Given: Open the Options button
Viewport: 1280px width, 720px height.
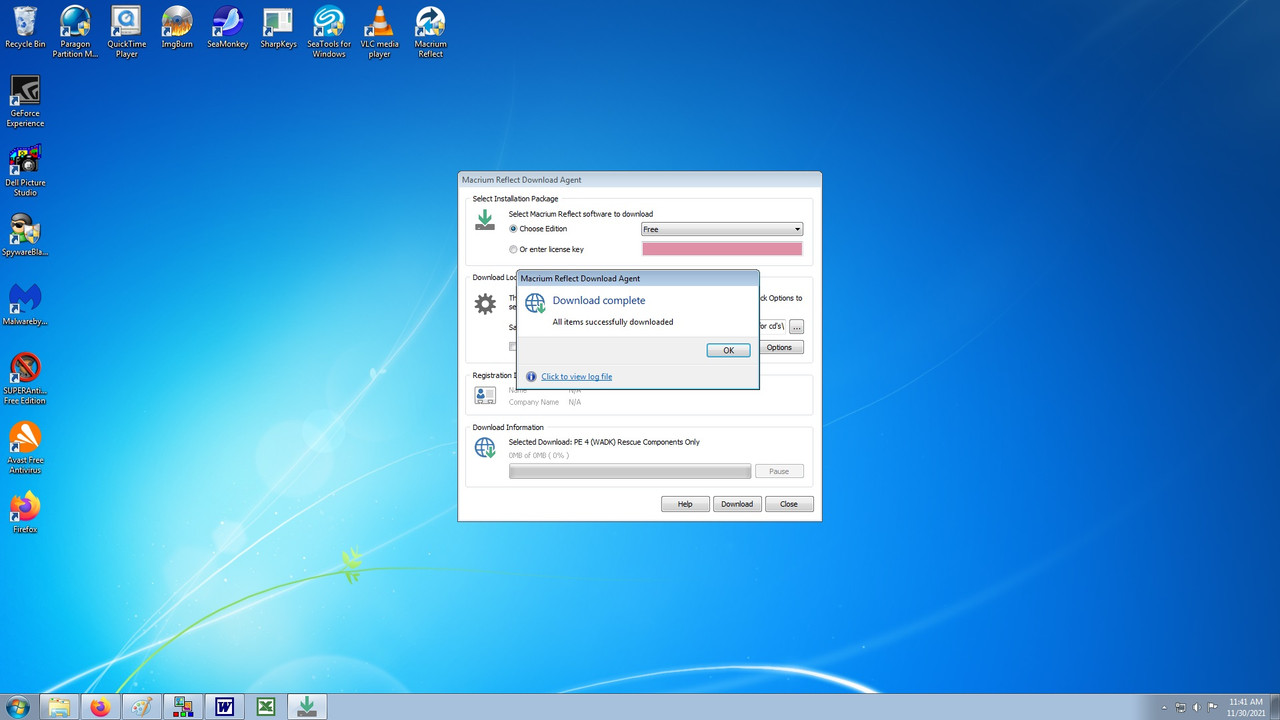Looking at the screenshot, I should point(779,347).
